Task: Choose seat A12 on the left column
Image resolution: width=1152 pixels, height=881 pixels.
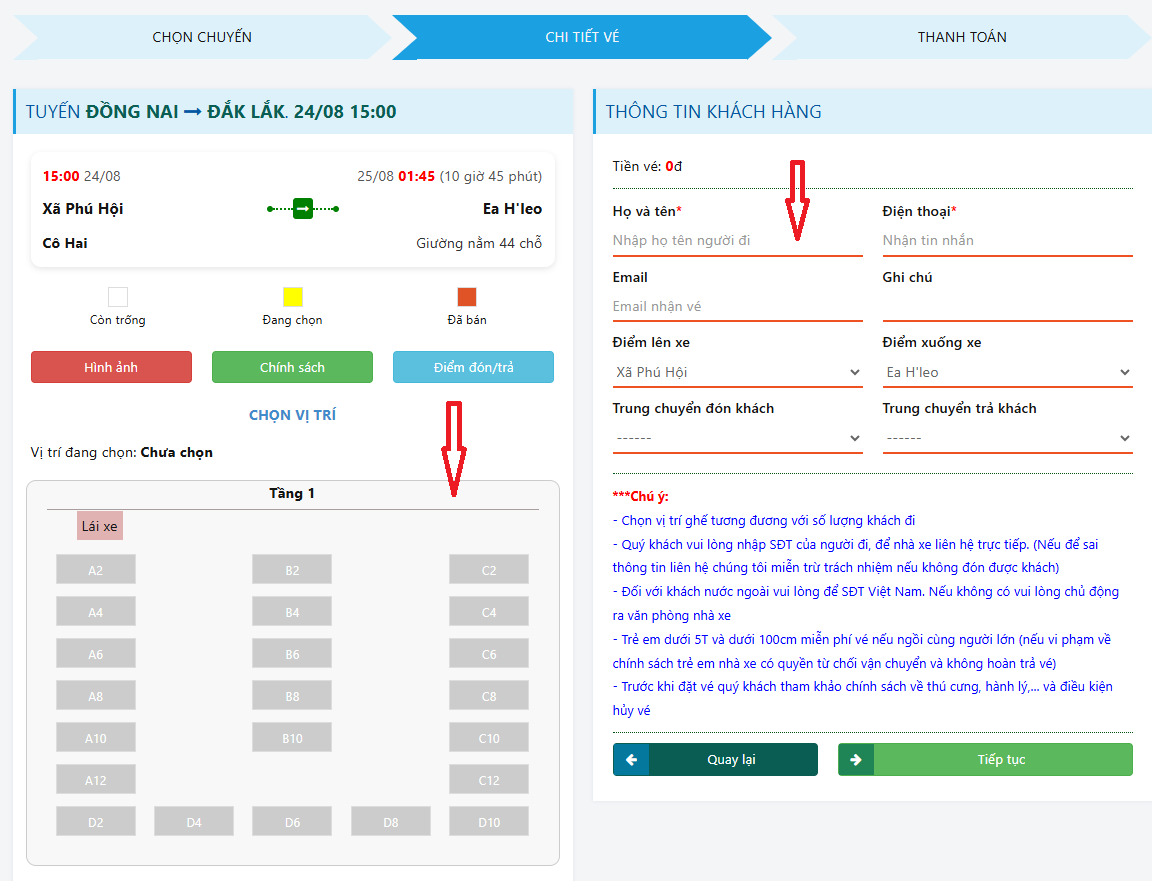Action: click(x=96, y=780)
